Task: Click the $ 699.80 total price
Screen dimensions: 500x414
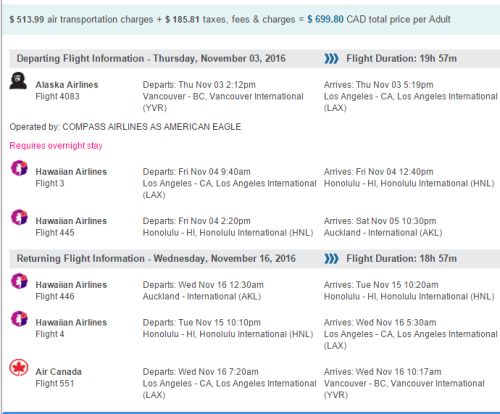Action: (325, 19)
